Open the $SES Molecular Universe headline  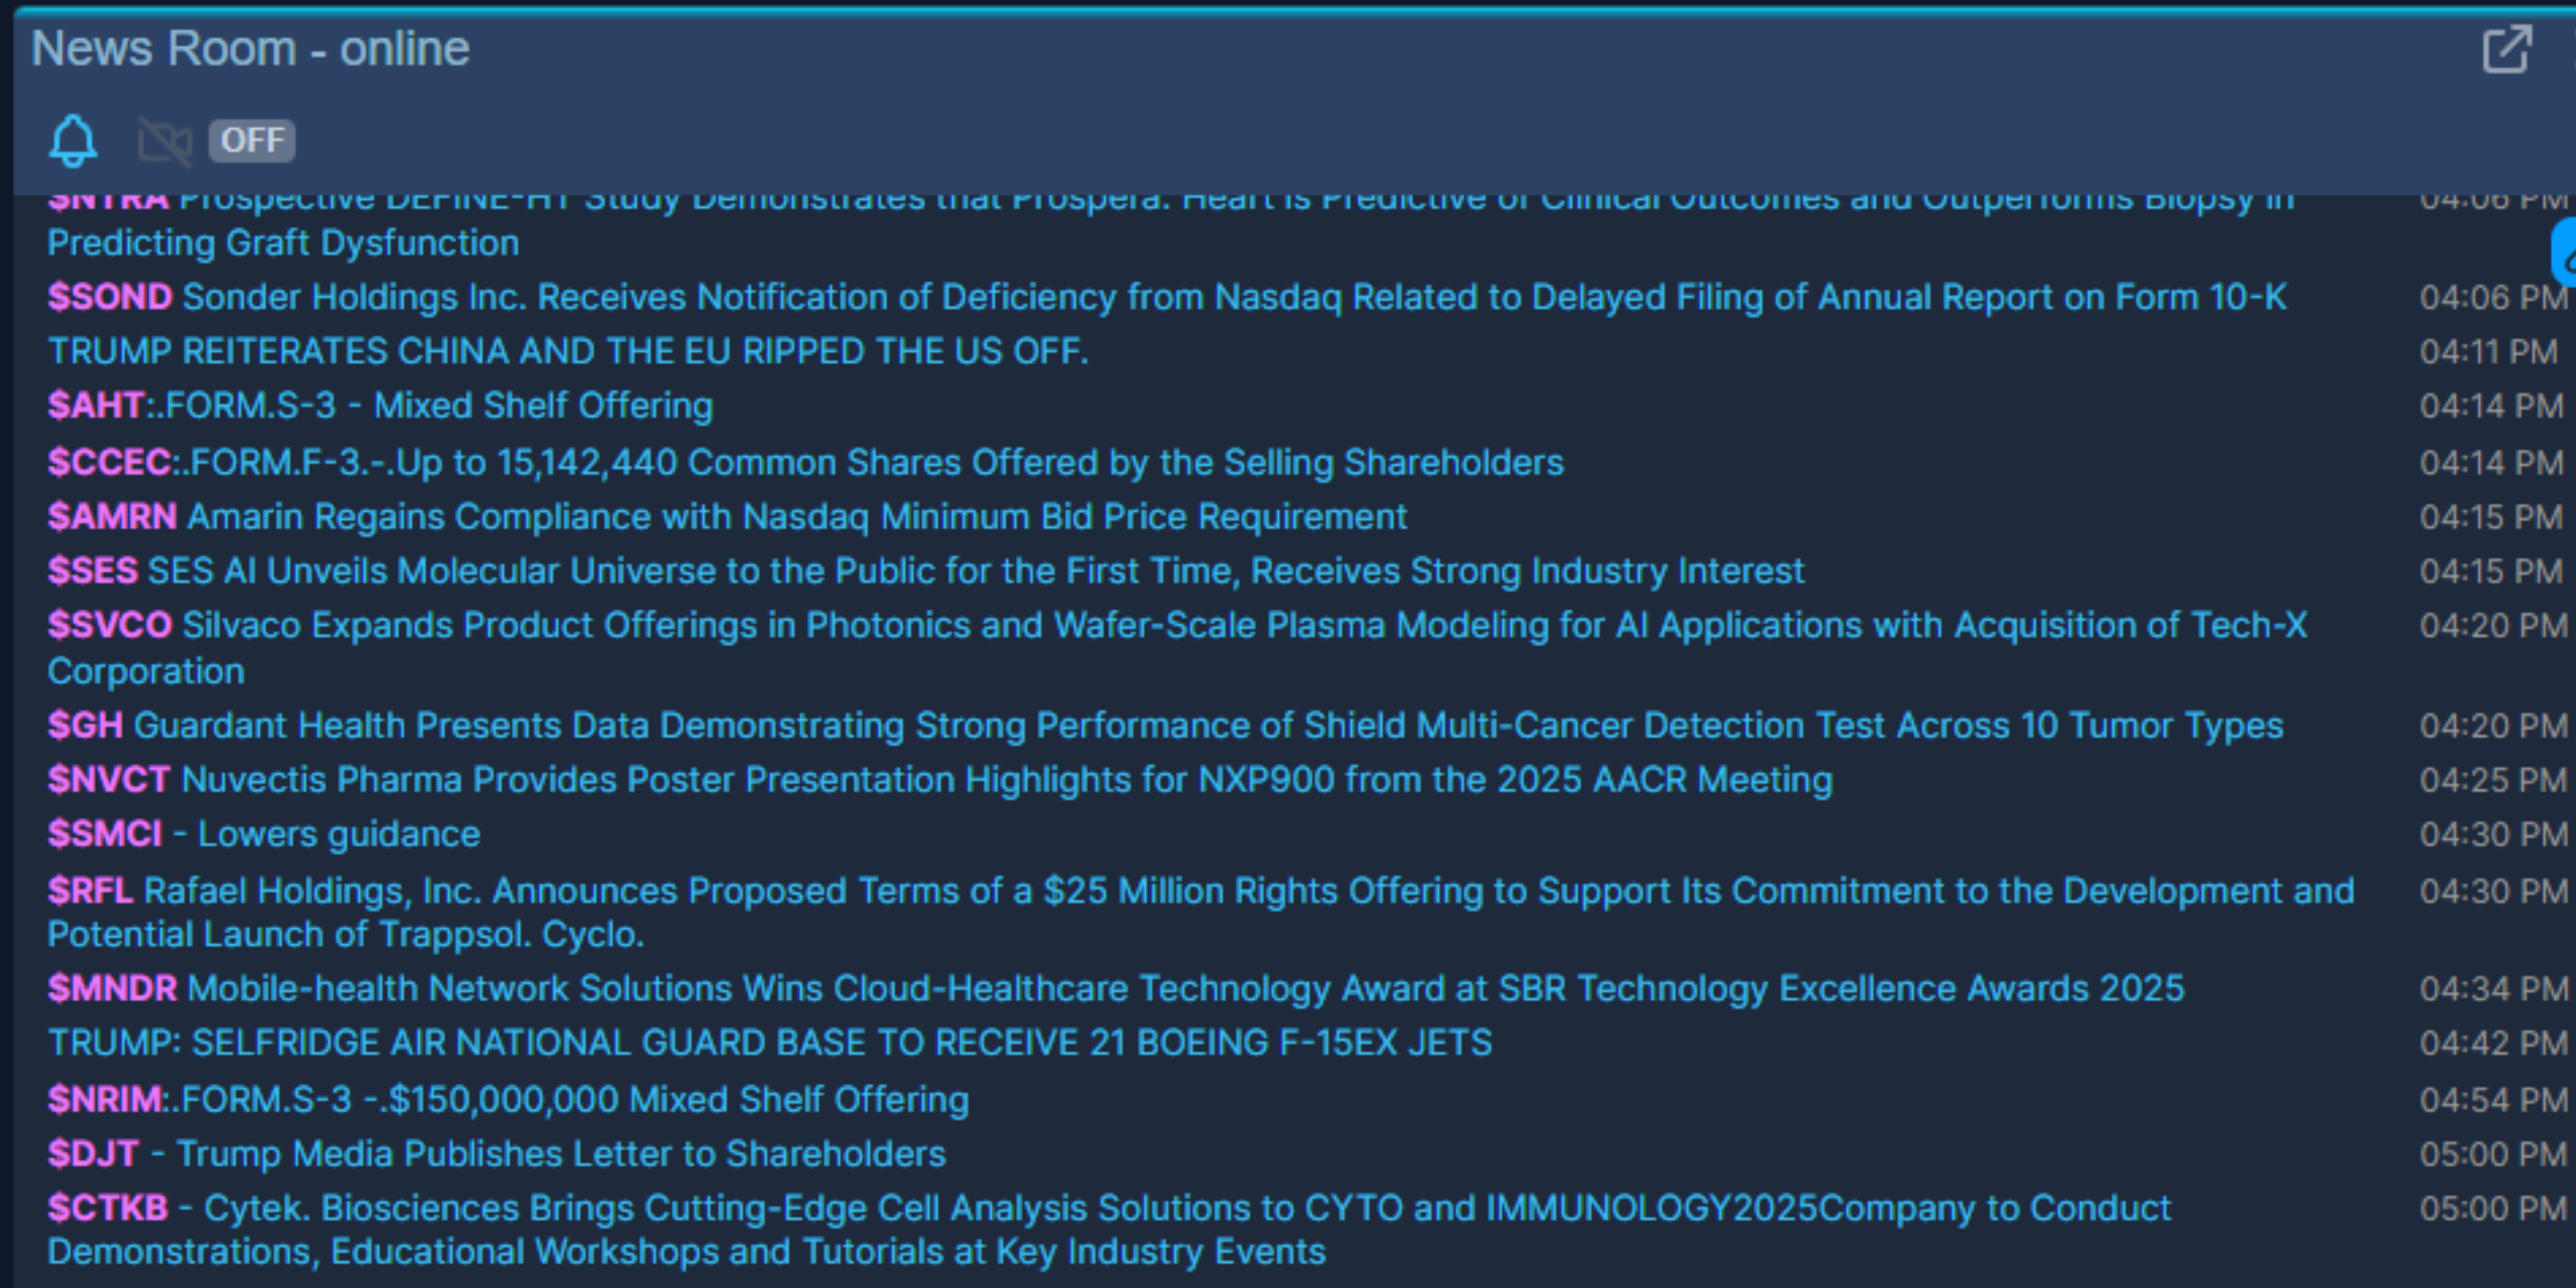pos(926,571)
